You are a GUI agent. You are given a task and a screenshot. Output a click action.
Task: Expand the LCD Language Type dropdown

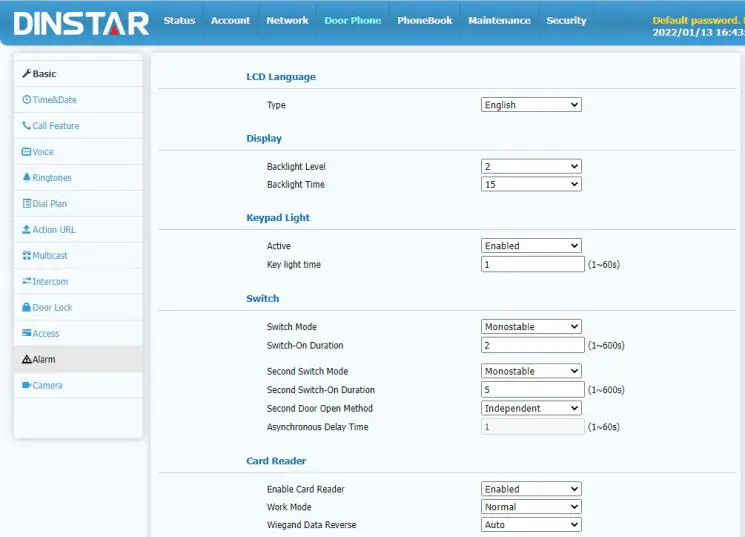pyautogui.click(x=531, y=105)
